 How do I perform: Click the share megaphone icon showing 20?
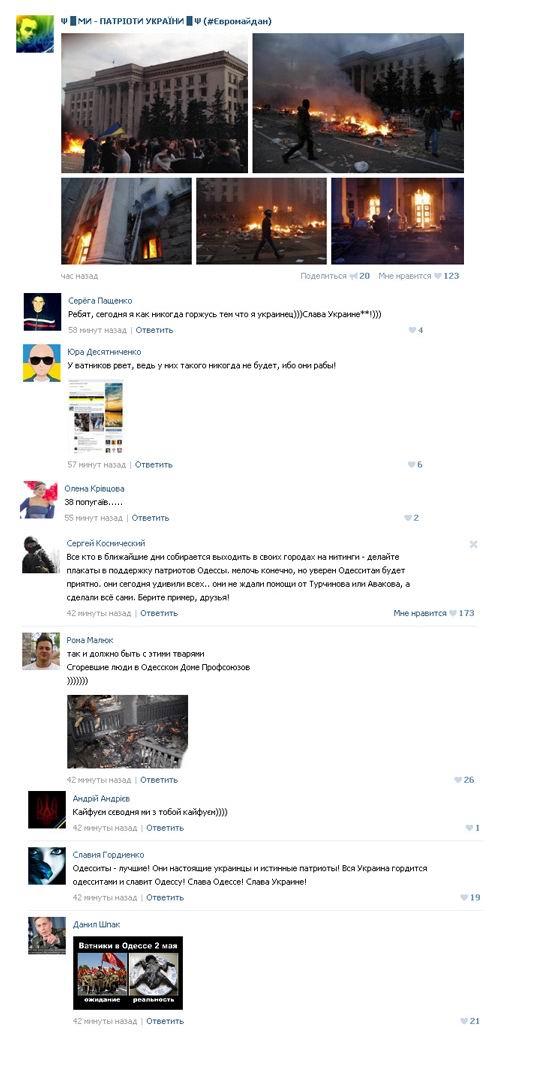pyautogui.click(x=353, y=276)
